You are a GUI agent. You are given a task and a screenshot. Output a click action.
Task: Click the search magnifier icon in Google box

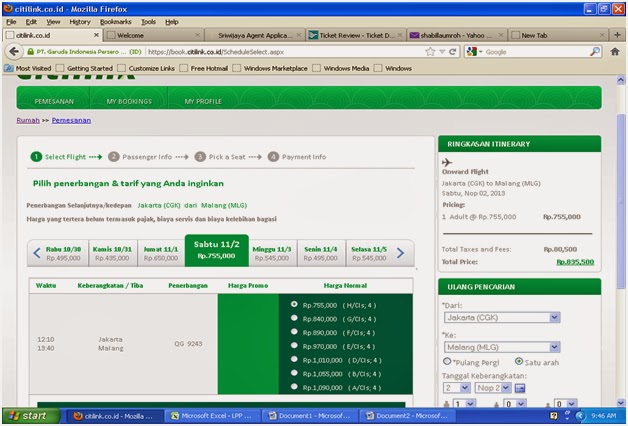[x=595, y=52]
